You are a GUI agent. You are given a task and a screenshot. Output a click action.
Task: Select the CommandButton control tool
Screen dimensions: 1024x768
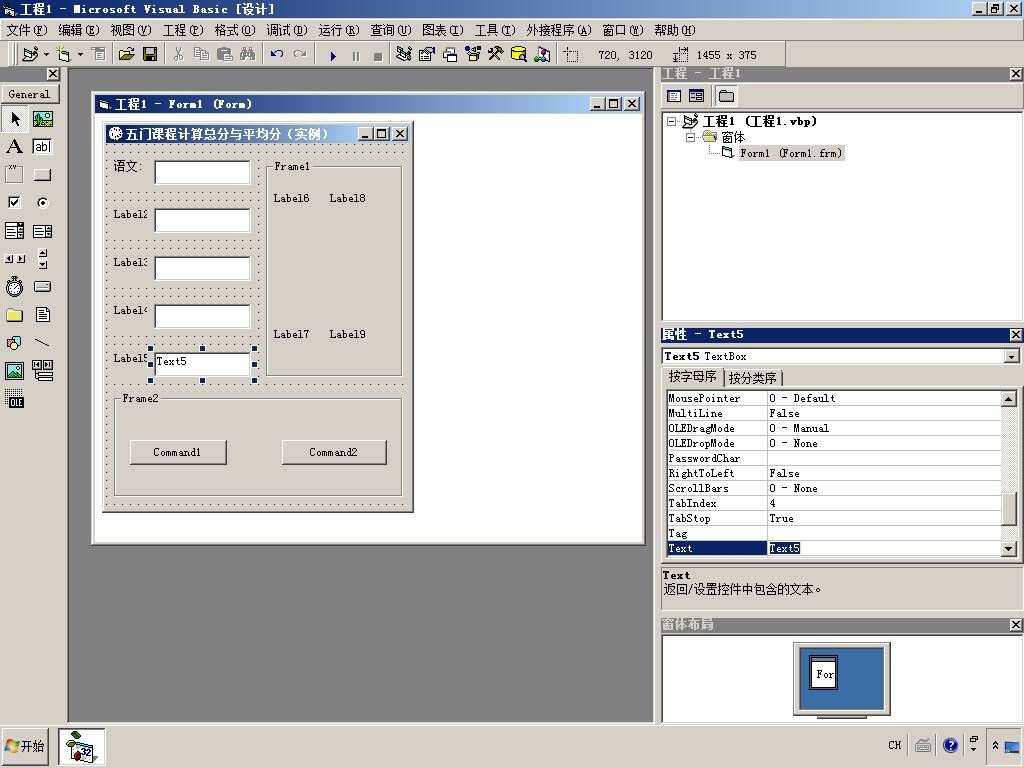point(42,174)
